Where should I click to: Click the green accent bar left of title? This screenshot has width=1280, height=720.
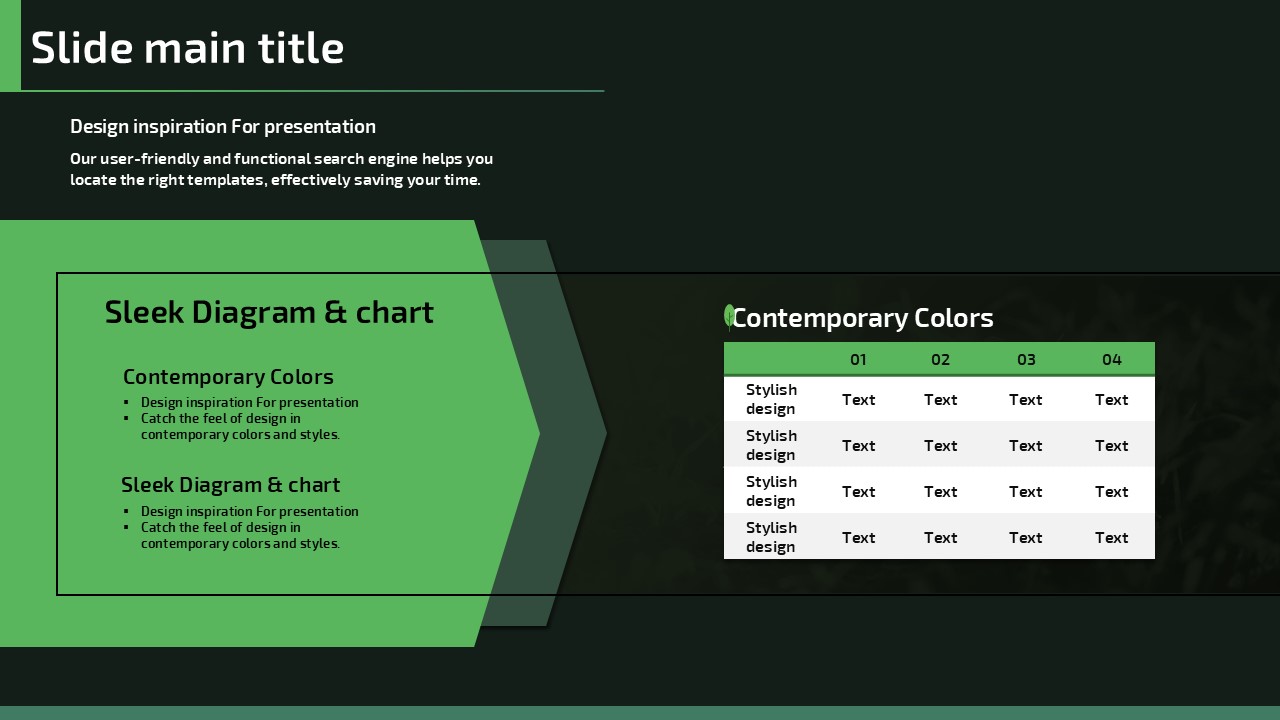click(x=10, y=45)
